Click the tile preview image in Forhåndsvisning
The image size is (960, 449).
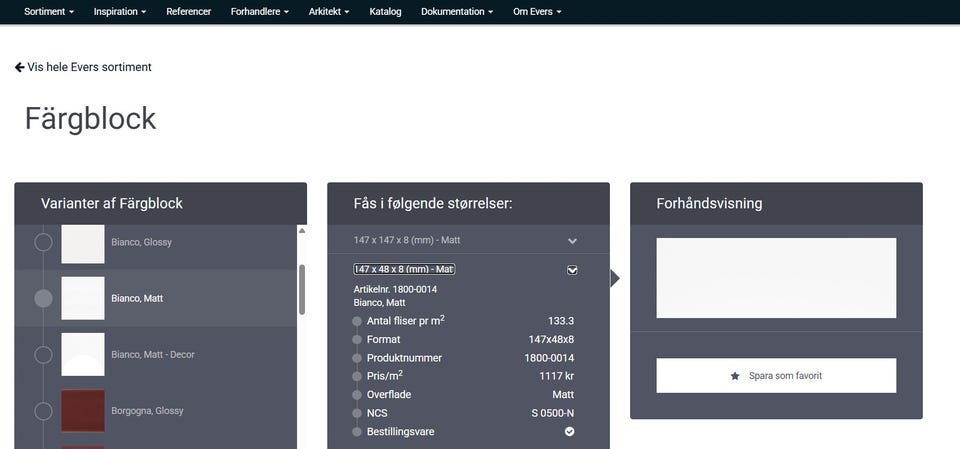(776, 278)
